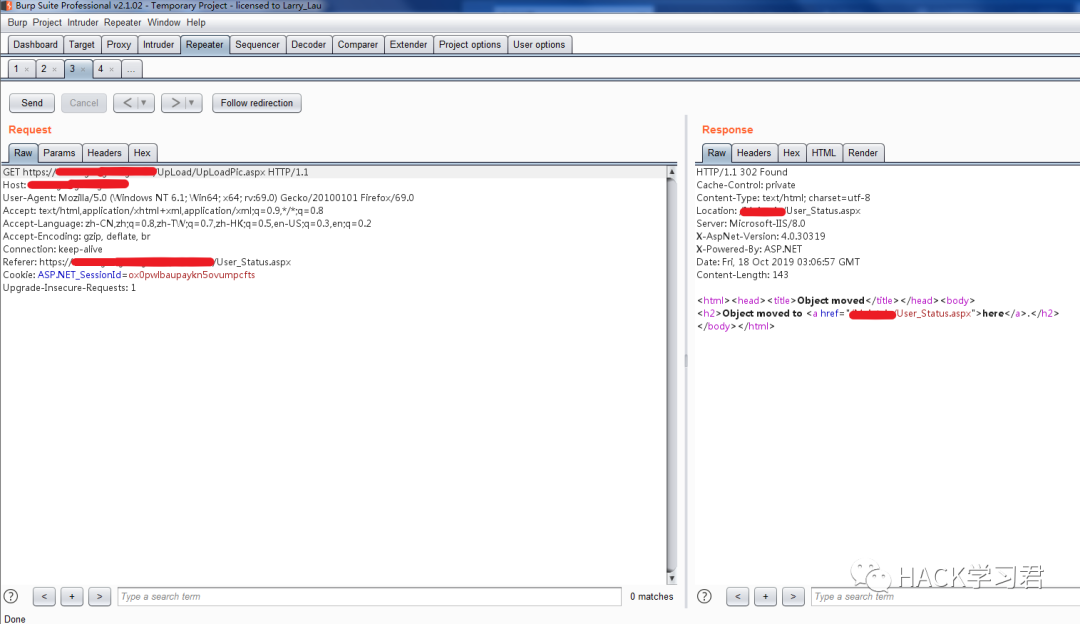Image resolution: width=1080 pixels, height=624 pixels.
Task: Select Repeater sub-tab 4
Action: click(x=101, y=69)
